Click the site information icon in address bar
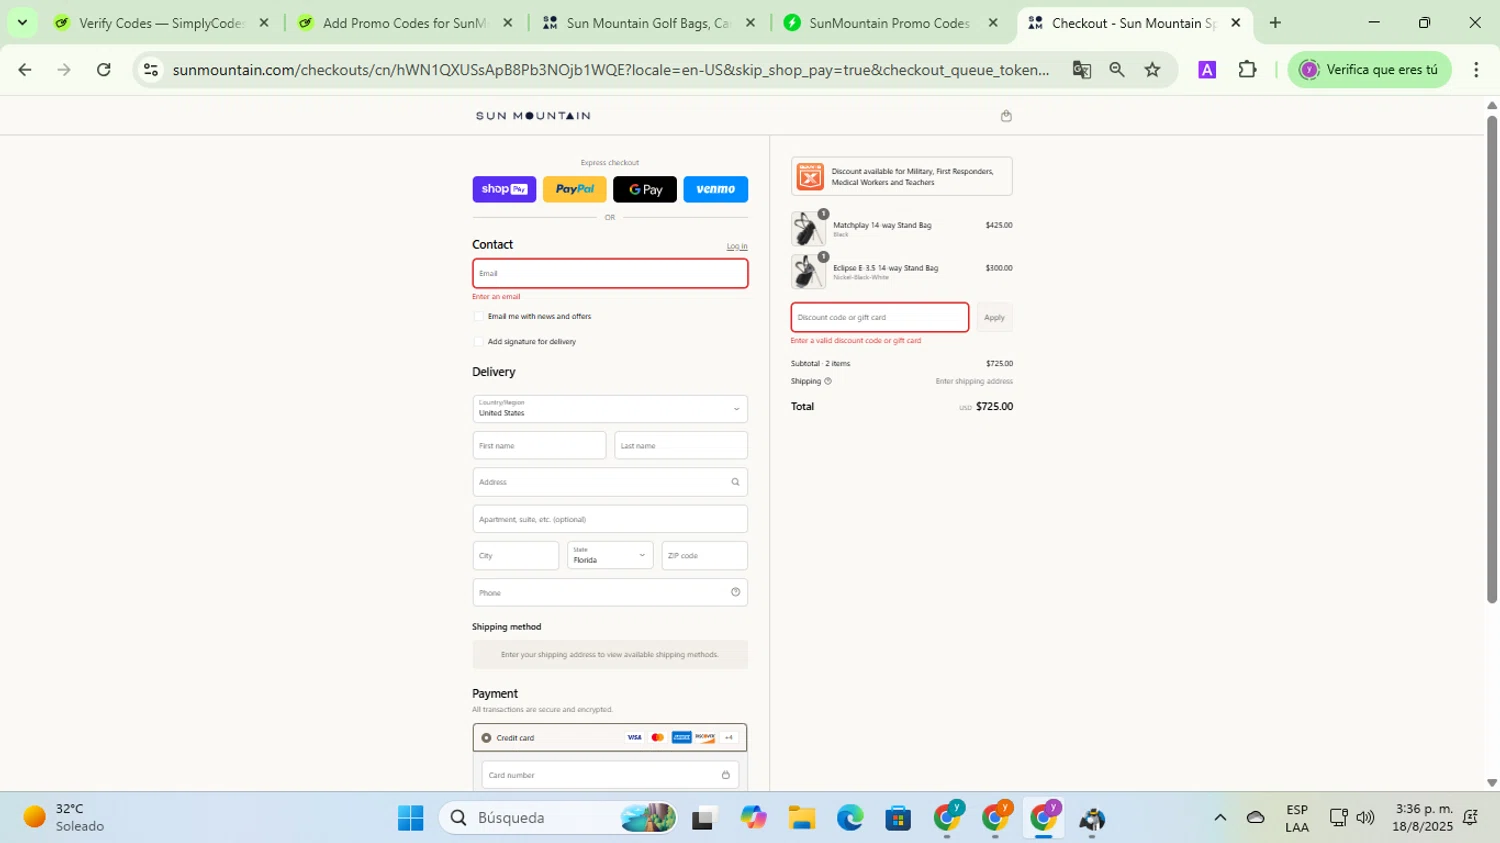The height and width of the screenshot is (843, 1500). point(150,69)
